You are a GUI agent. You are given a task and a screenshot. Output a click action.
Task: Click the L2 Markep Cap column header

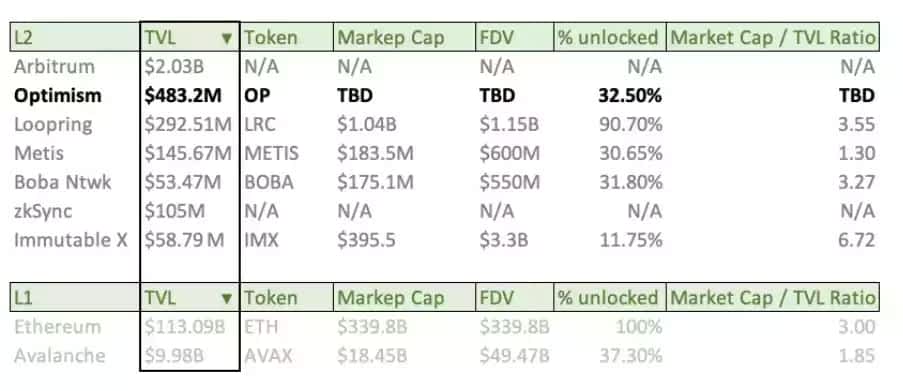click(x=404, y=37)
